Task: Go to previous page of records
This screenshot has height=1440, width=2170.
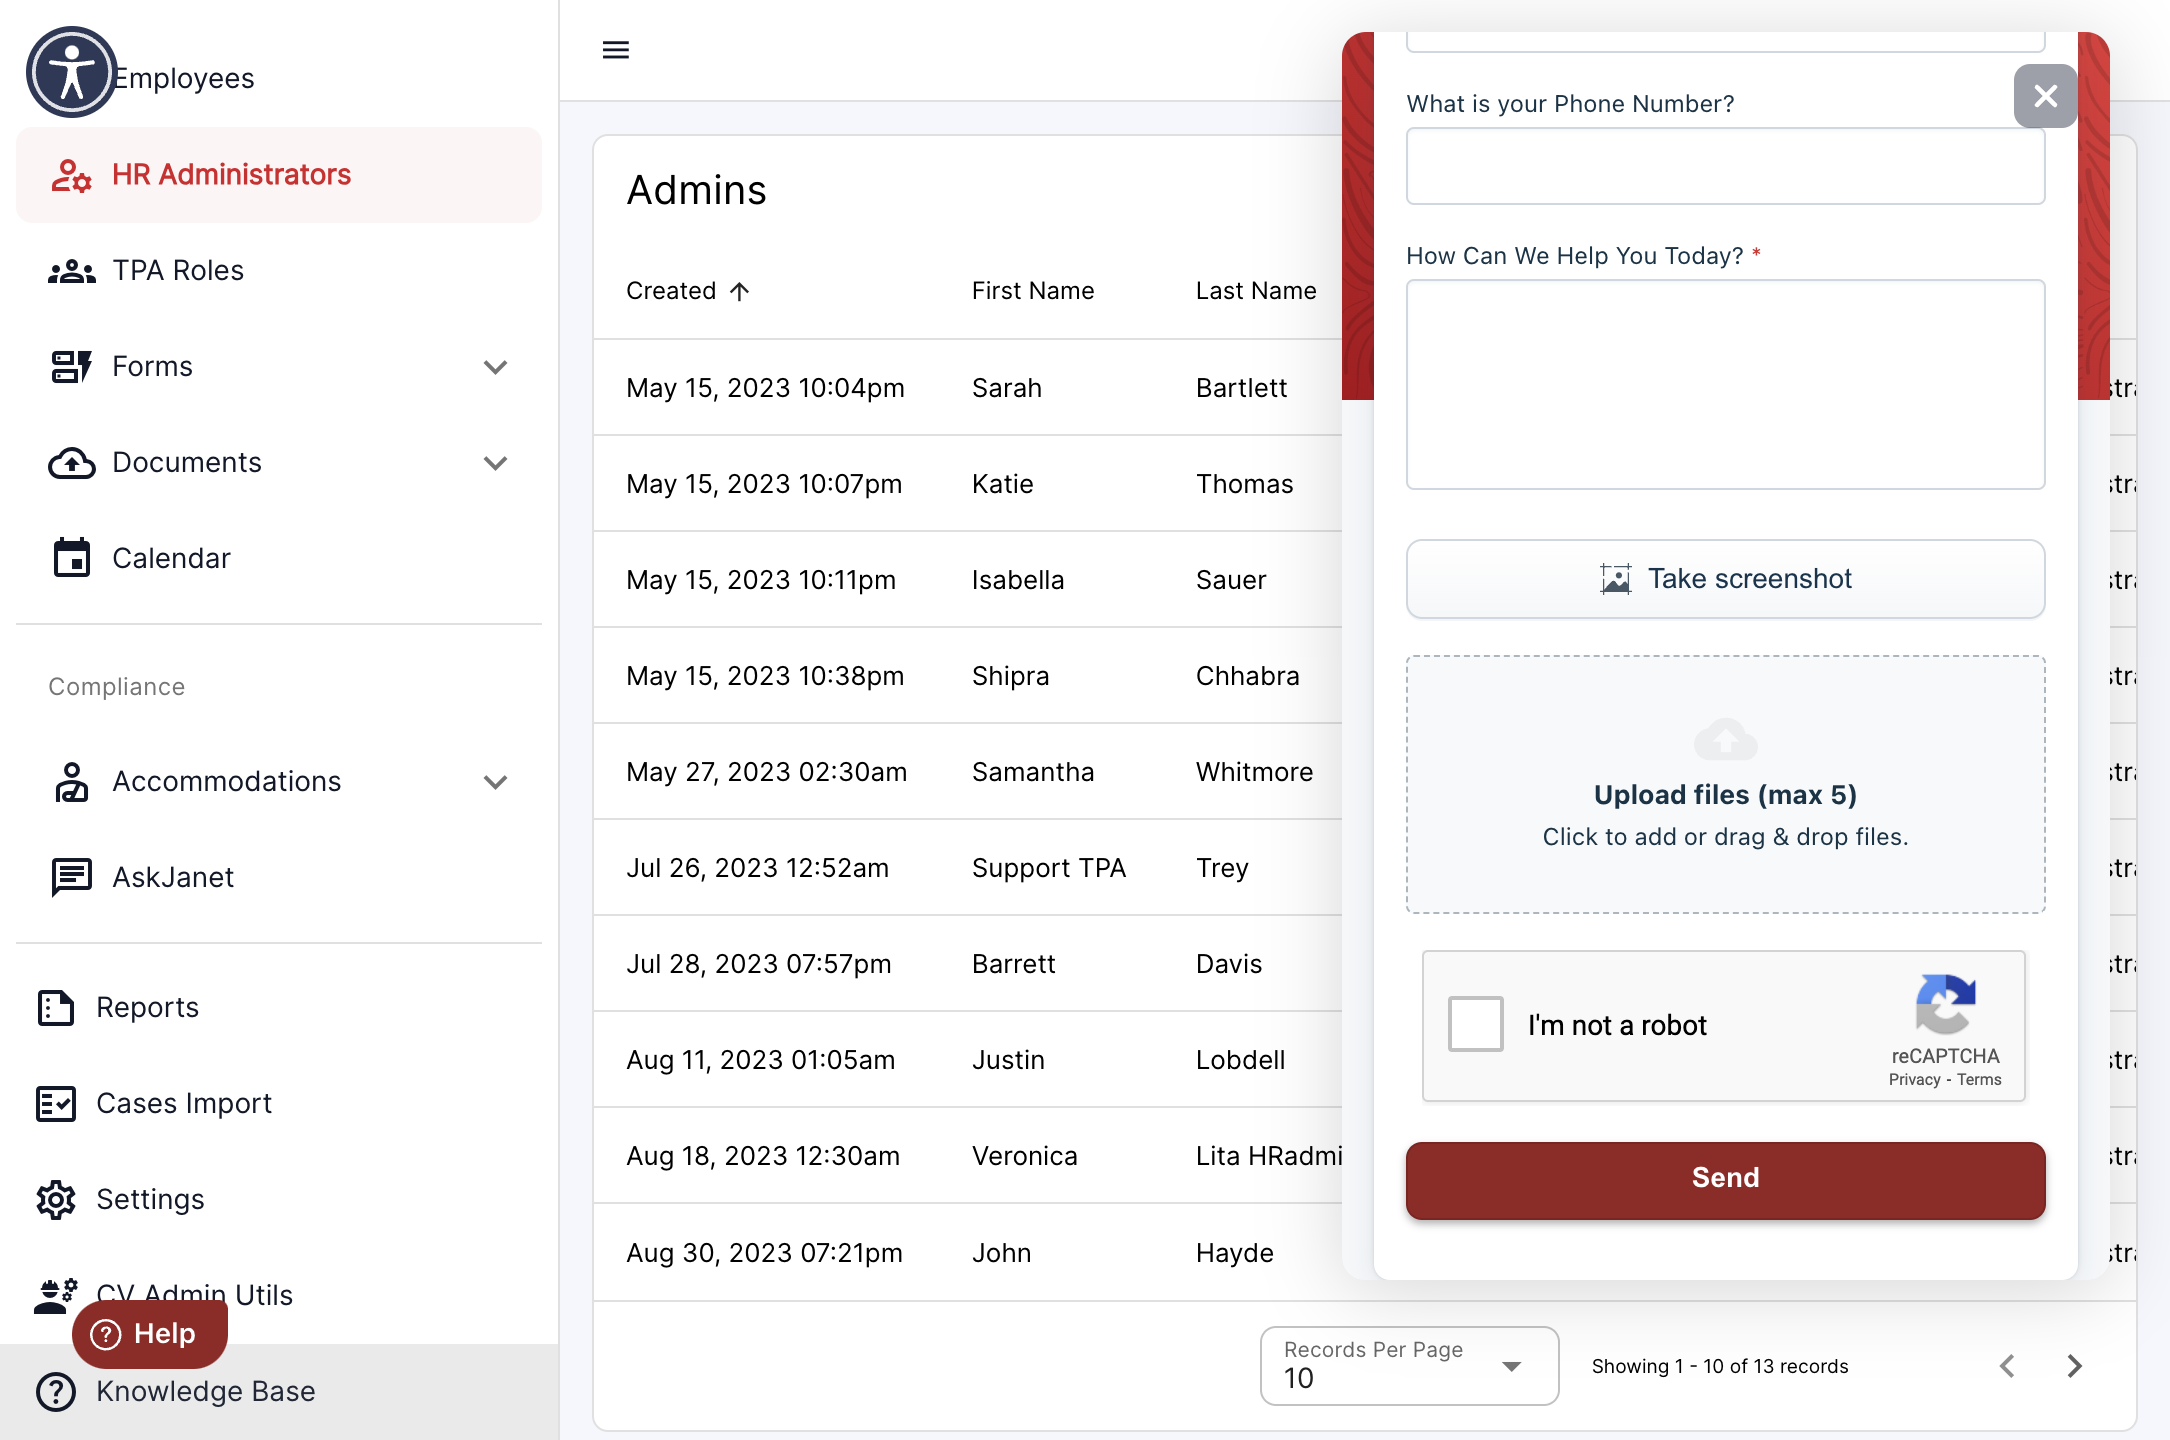Action: 2007,1366
